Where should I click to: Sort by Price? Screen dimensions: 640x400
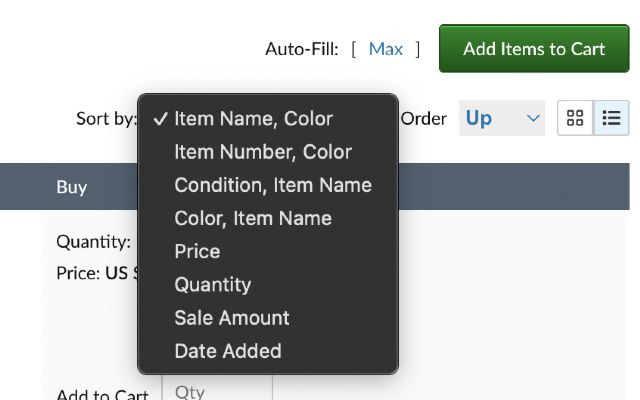pyautogui.click(x=197, y=251)
